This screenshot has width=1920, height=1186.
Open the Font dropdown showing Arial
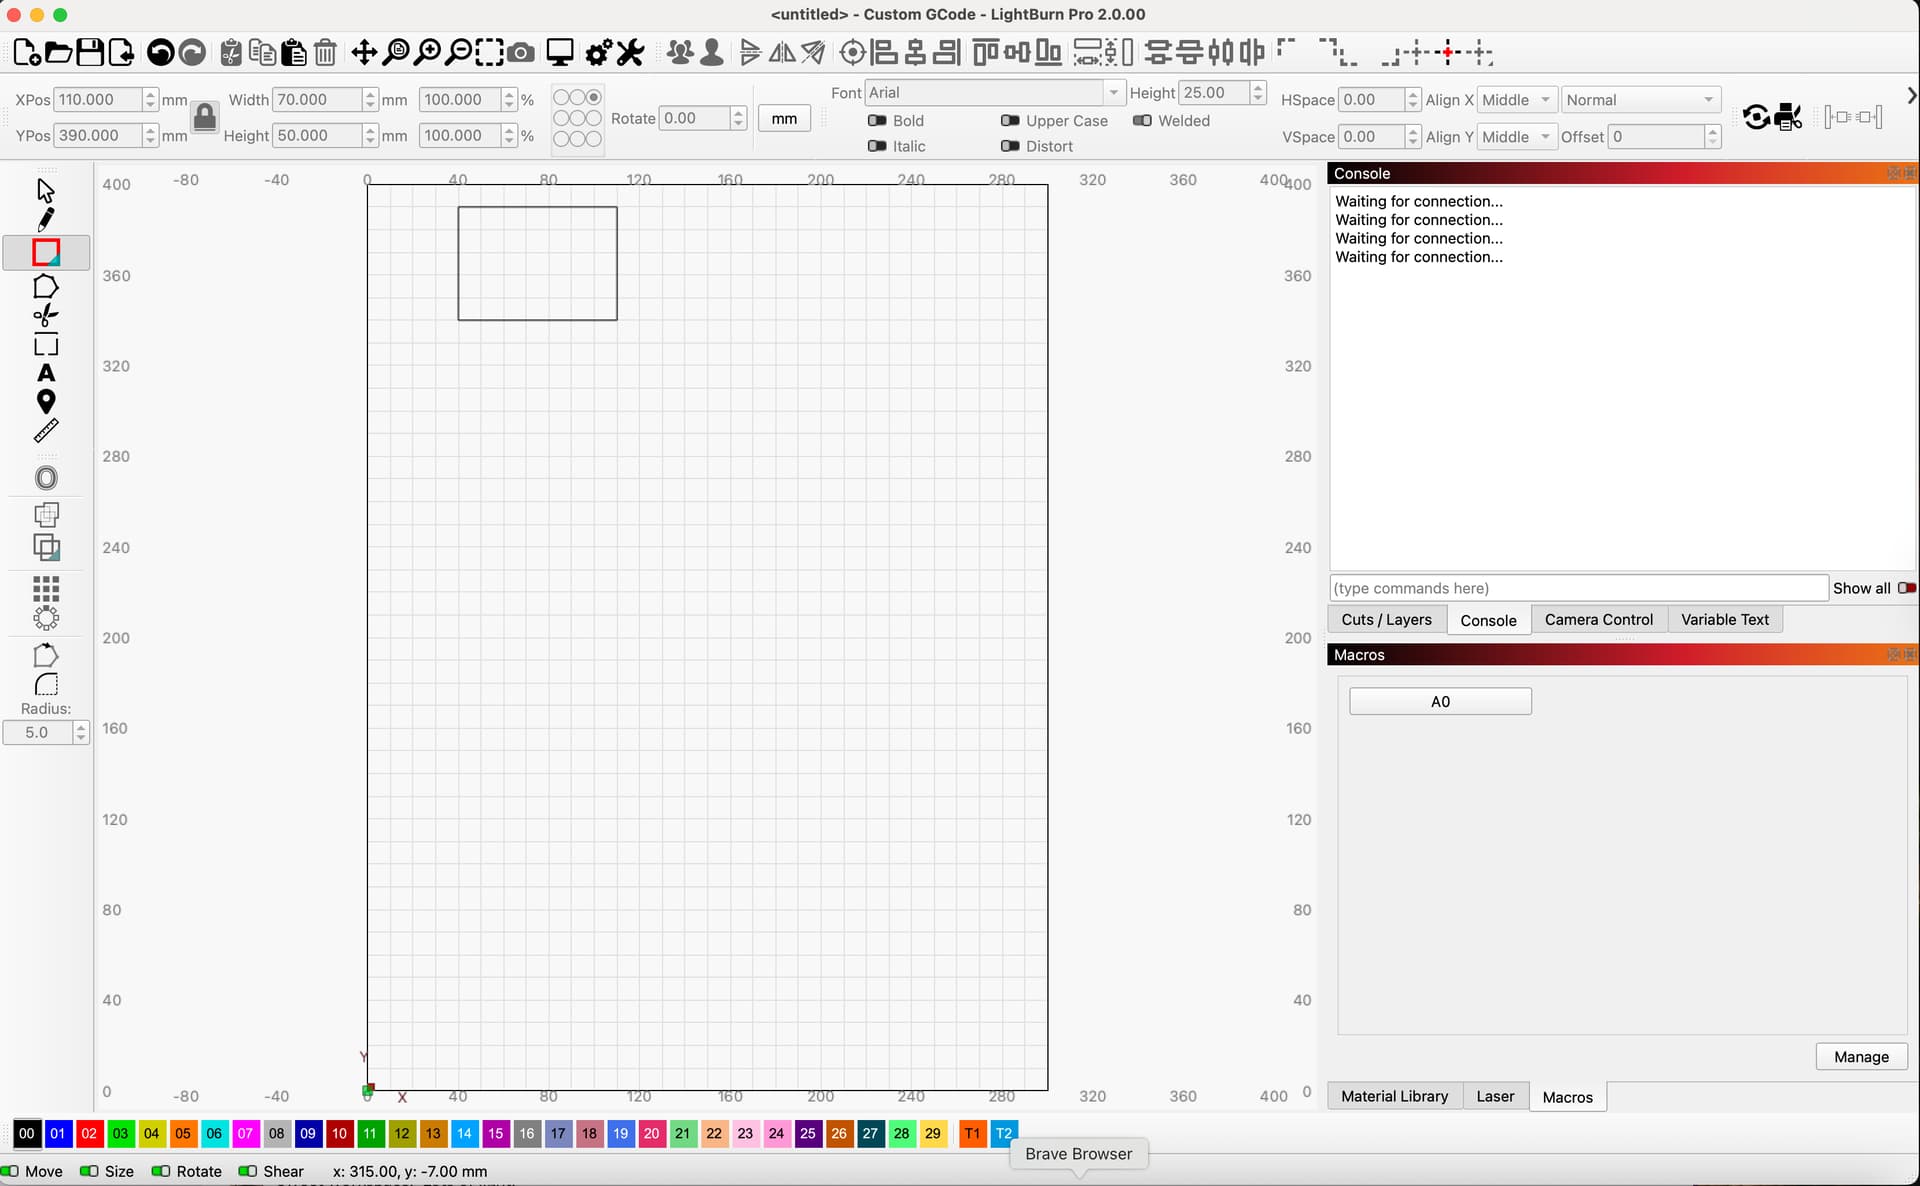click(x=994, y=93)
